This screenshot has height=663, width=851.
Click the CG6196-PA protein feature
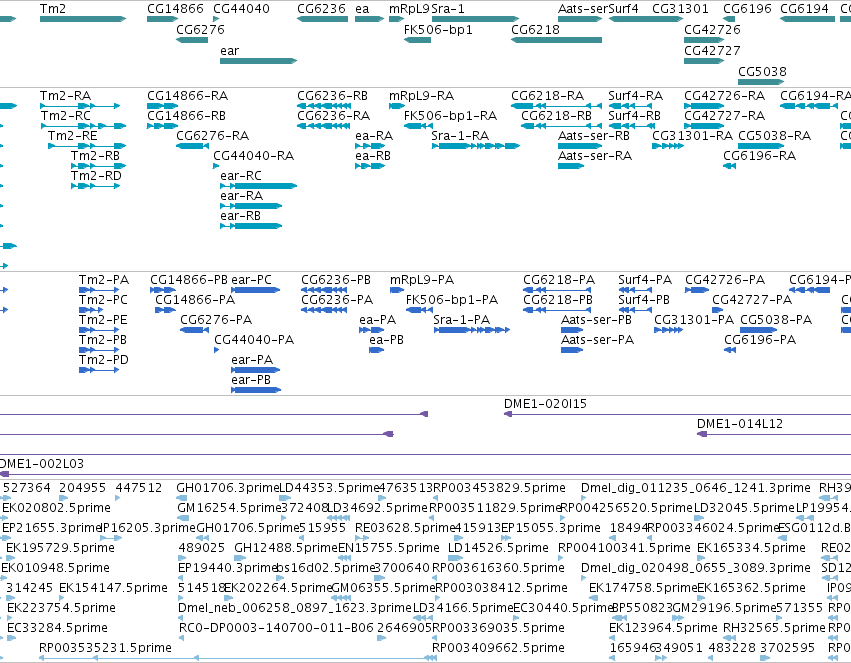pos(730,350)
